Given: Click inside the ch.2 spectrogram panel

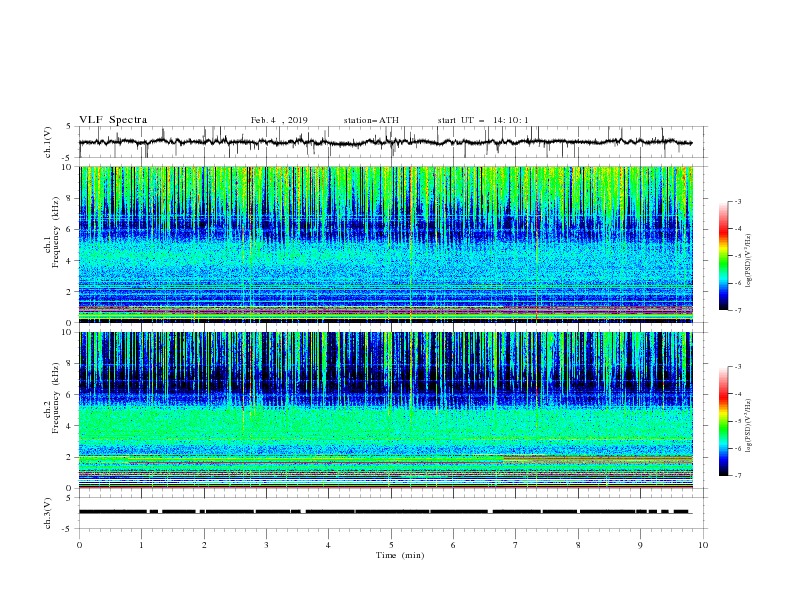Looking at the screenshot, I should [x=386, y=410].
